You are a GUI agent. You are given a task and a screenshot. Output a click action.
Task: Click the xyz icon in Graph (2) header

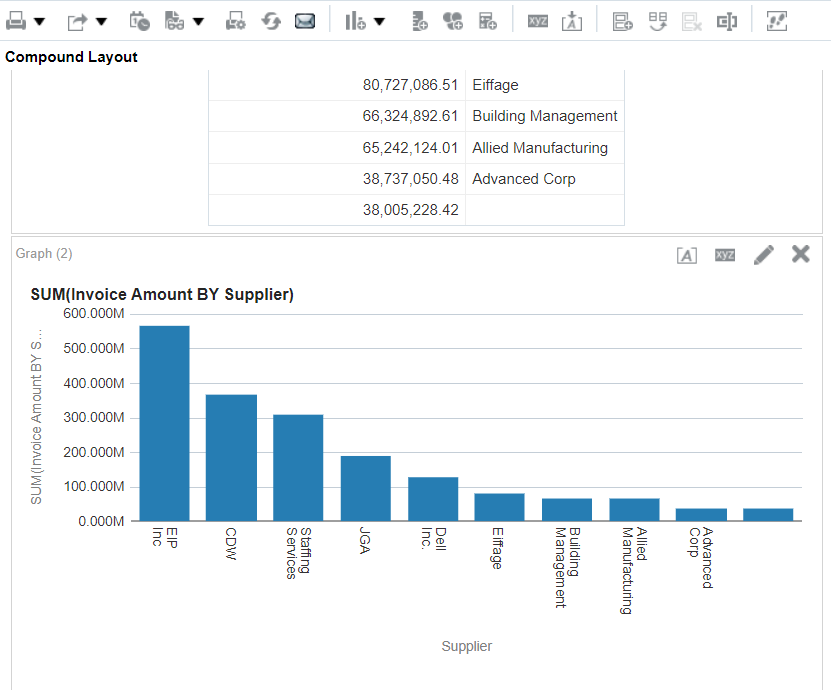pos(725,255)
